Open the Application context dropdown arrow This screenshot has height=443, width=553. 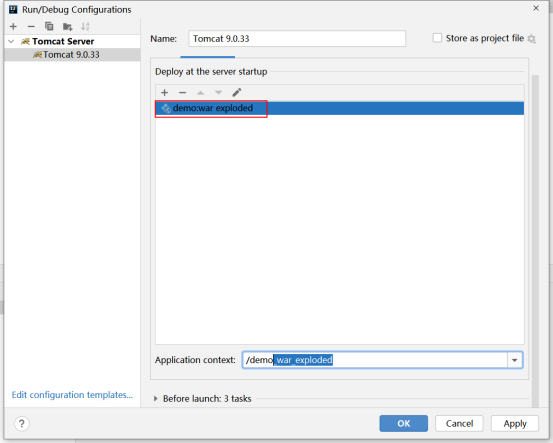tap(515, 360)
